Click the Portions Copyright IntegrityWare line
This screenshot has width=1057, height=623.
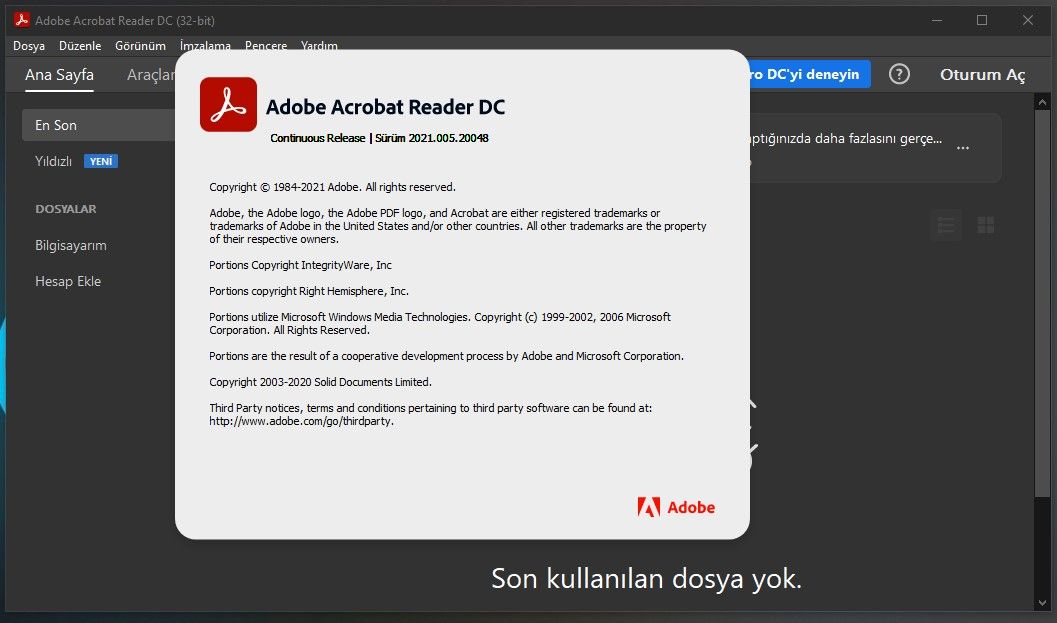tap(300, 265)
